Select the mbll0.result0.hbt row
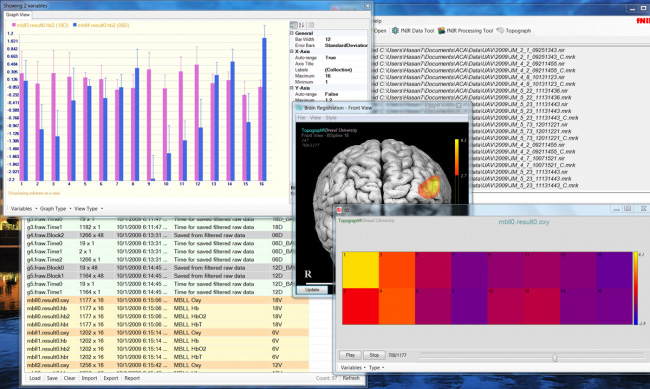 [167, 324]
